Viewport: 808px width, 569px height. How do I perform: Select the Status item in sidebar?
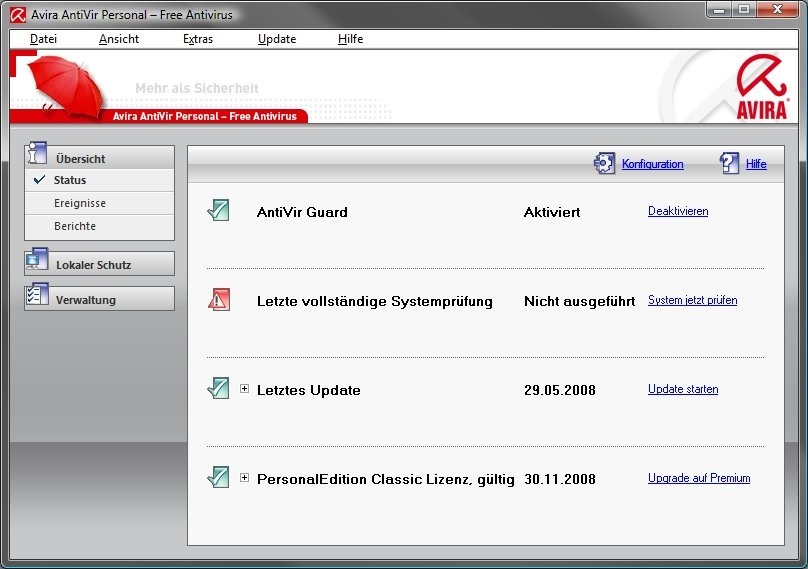99,180
